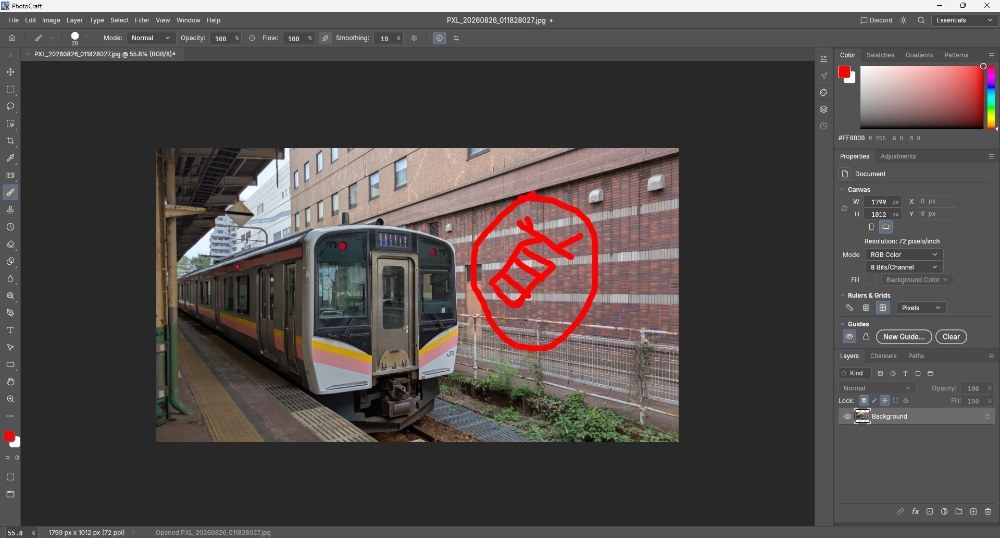Open the Discord link in title bar
Image resolution: width=1000 pixels, height=538 pixels.
point(877,20)
